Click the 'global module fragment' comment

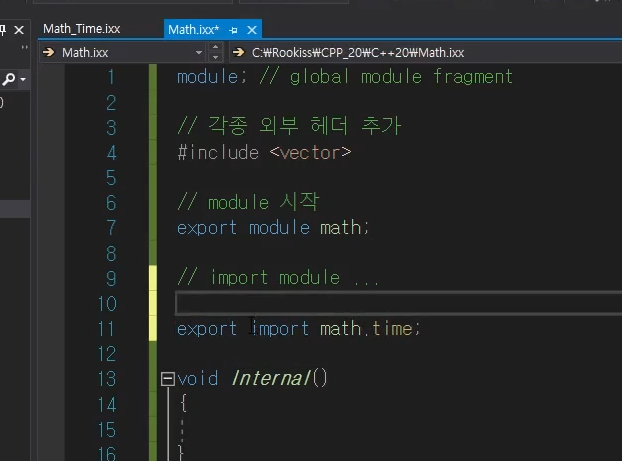click(x=401, y=77)
